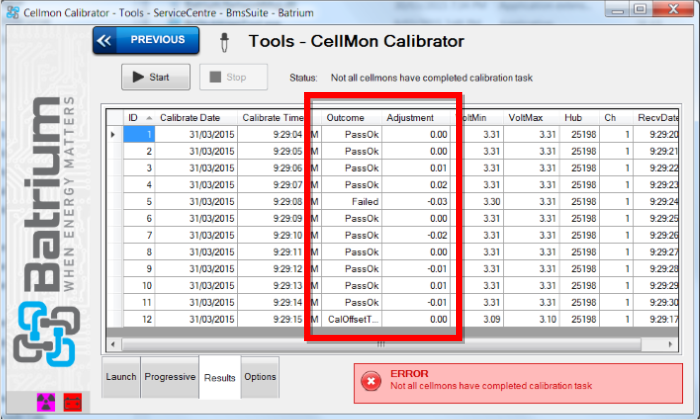Click the VoltMax column header
This screenshot has height=420, width=700.
tap(531, 118)
